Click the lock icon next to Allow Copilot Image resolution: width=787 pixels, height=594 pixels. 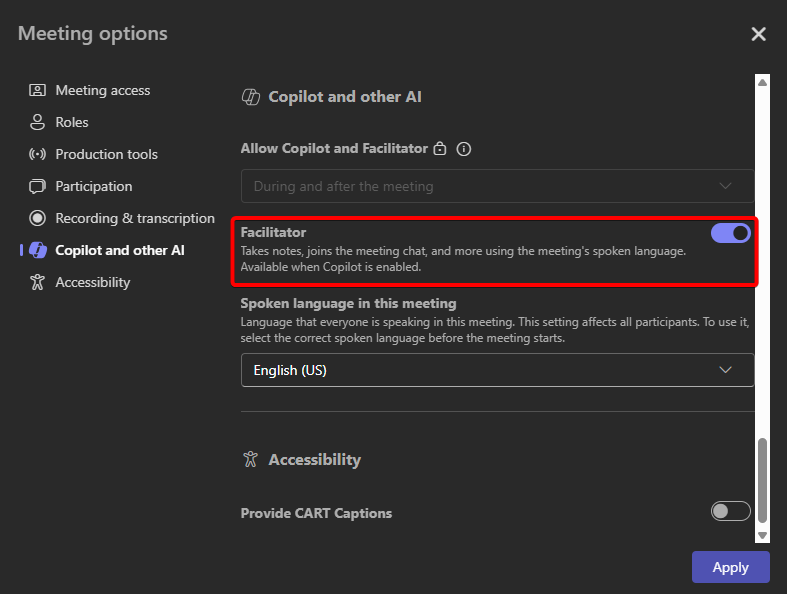point(440,149)
